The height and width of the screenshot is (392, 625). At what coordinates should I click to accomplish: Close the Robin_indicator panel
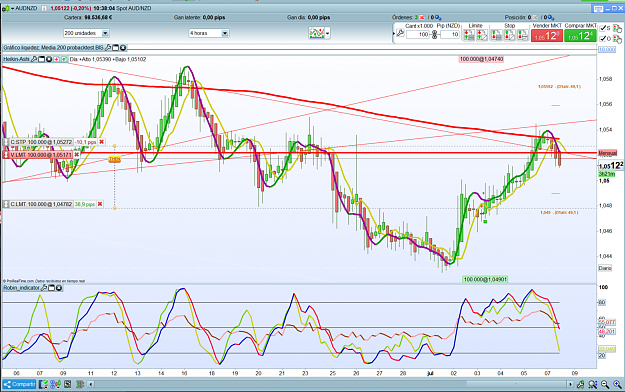(59, 288)
